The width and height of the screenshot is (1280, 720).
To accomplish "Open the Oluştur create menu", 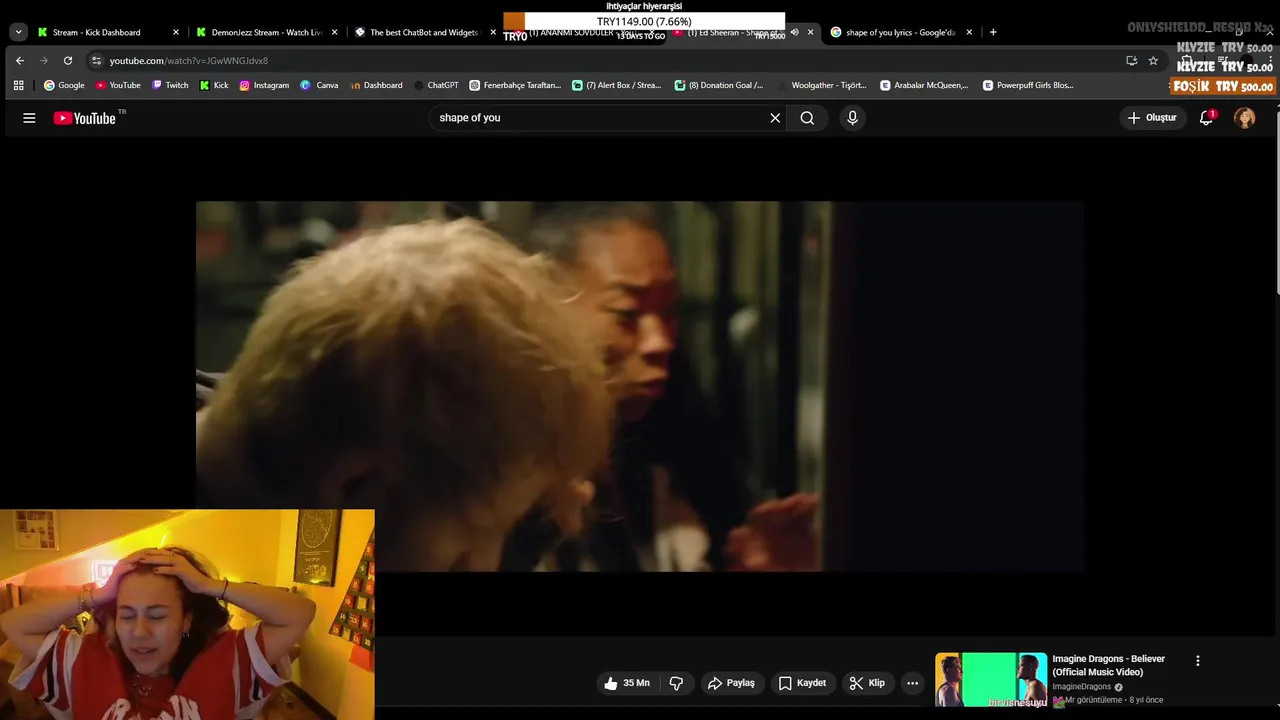I will [x=1152, y=118].
